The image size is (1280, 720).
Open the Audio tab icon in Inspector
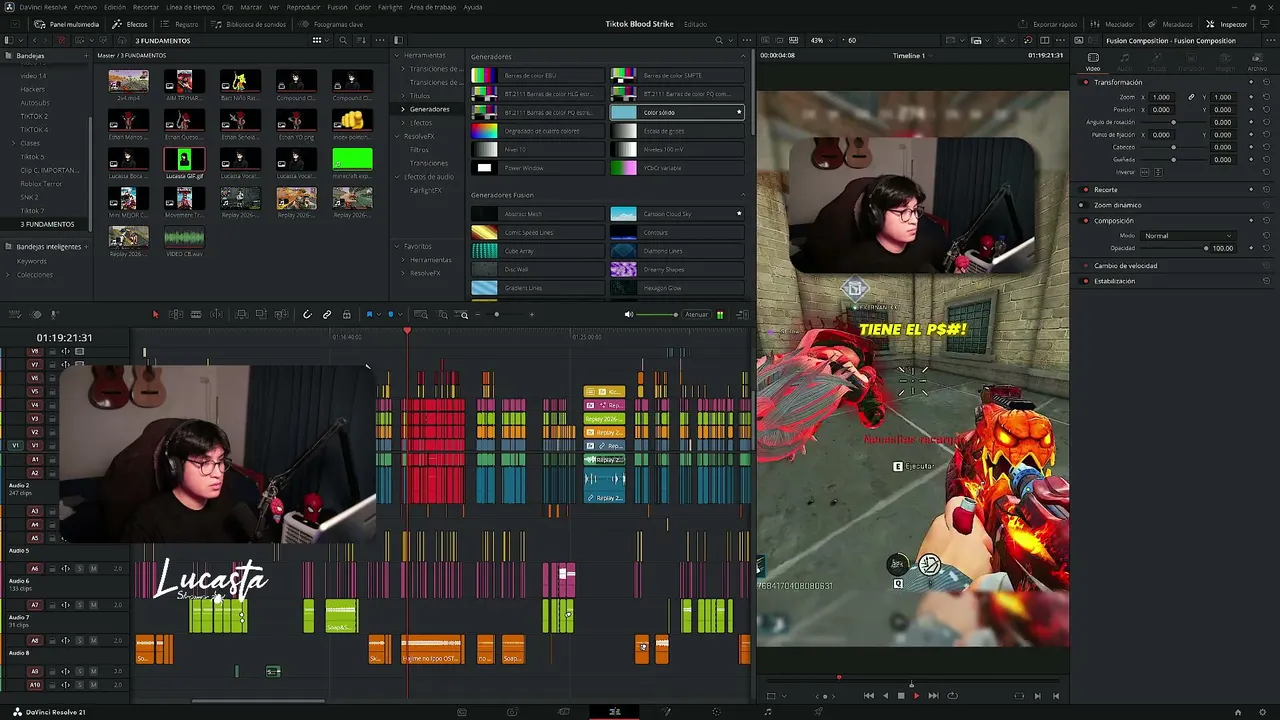(x=1125, y=62)
